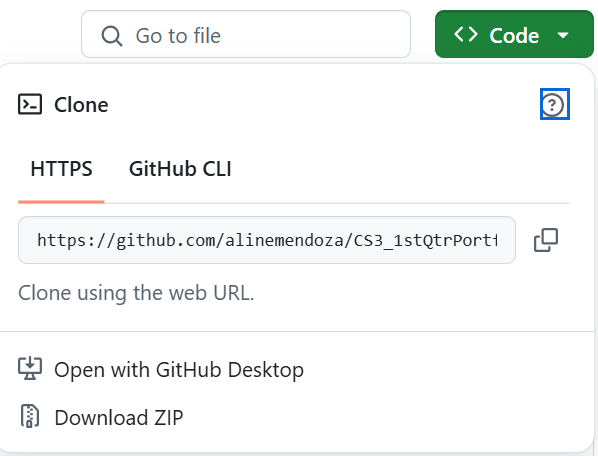This screenshot has width=598, height=456.
Task: Click the 'Go to file' placeholder text
Action: coord(178,36)
